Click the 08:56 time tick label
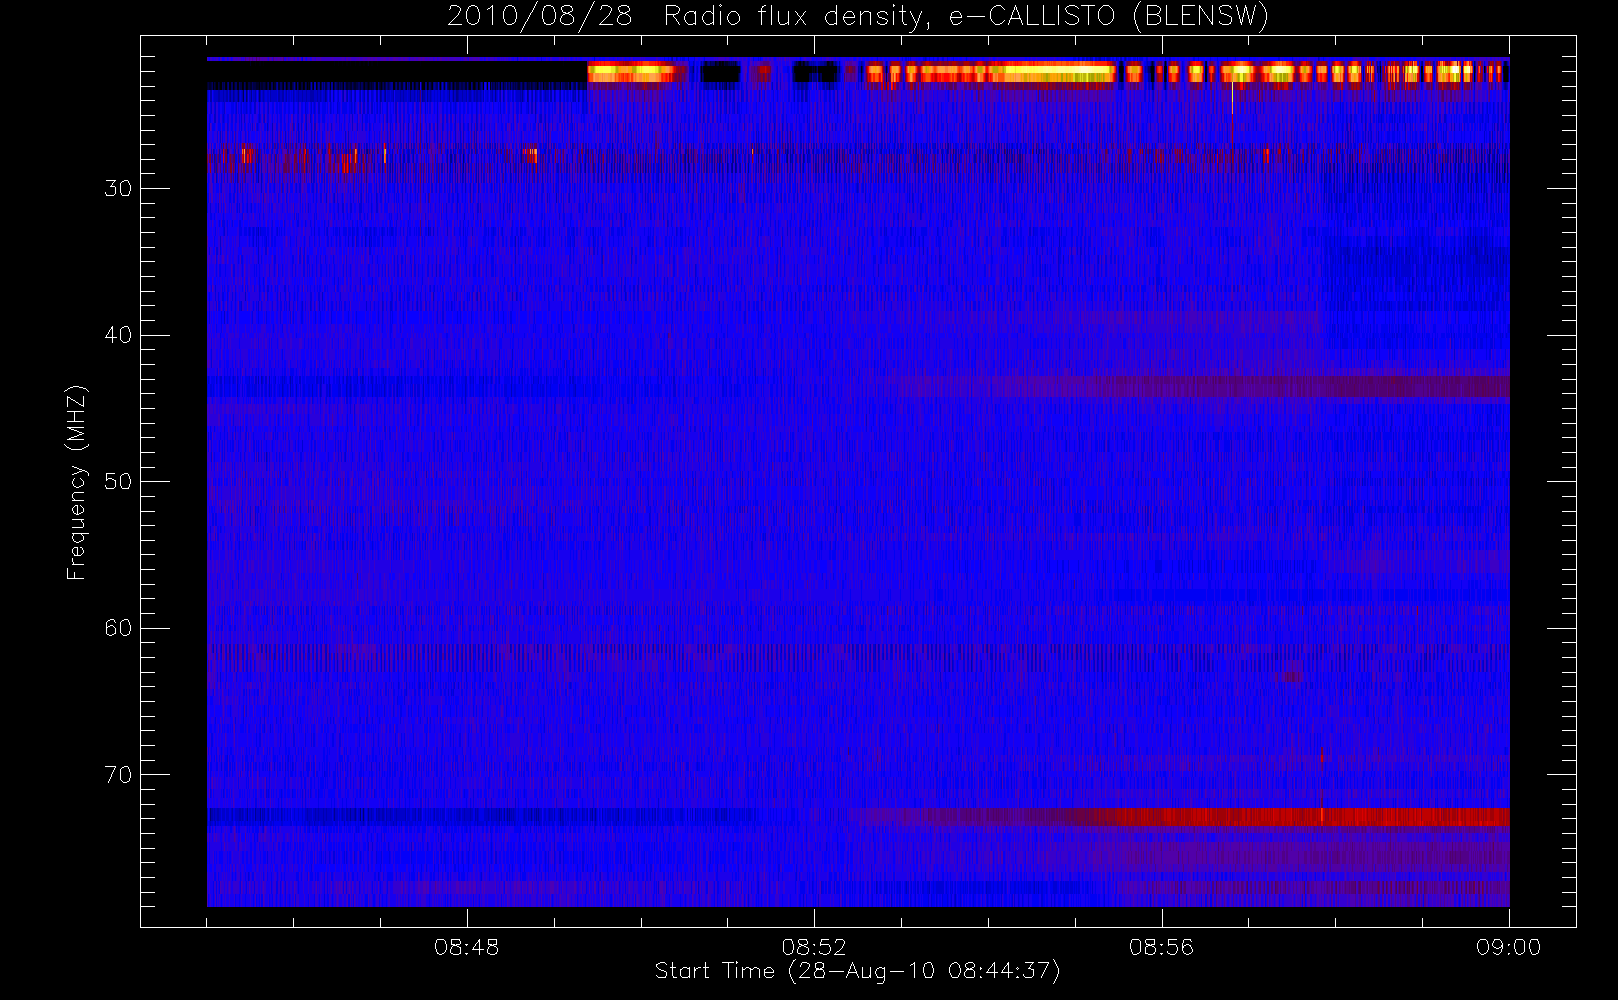The width and height of the screenshot is (1618, 1000). point(1161,947)
